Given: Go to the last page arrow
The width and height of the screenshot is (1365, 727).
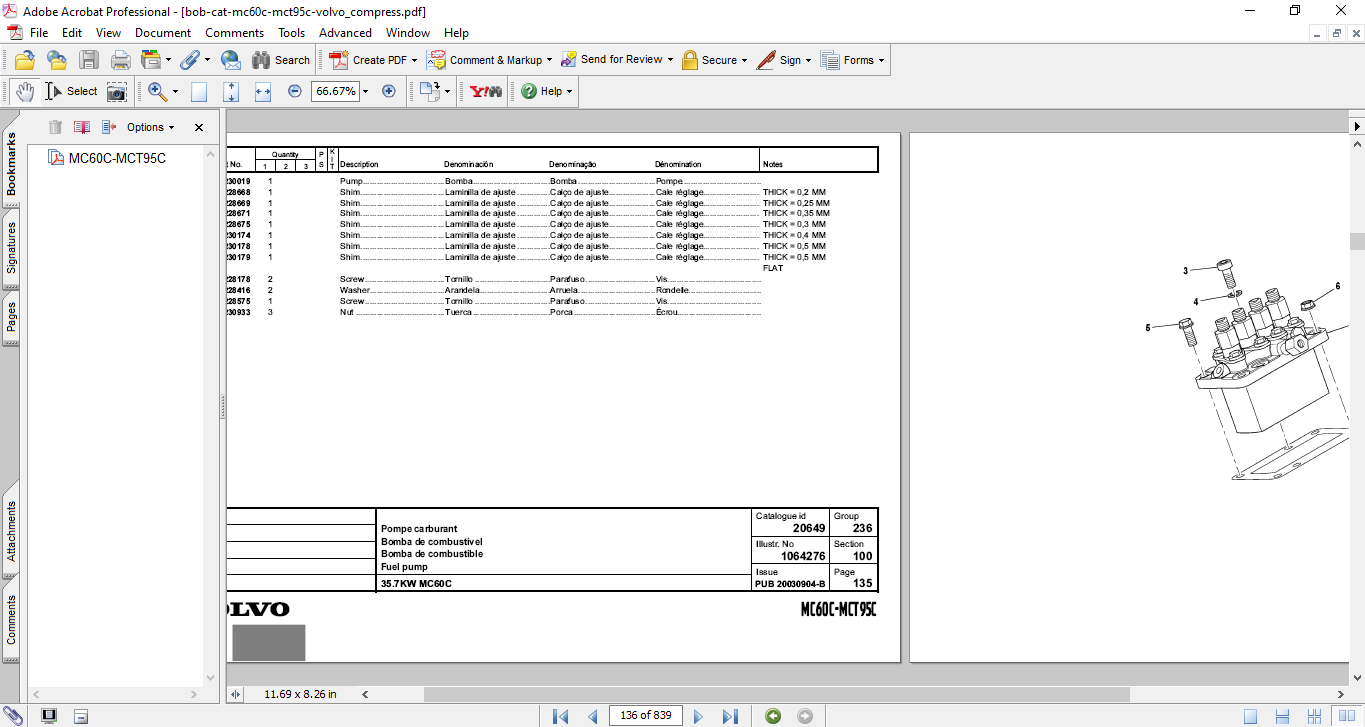Looking at the screenshot, I should pos(730,716).
